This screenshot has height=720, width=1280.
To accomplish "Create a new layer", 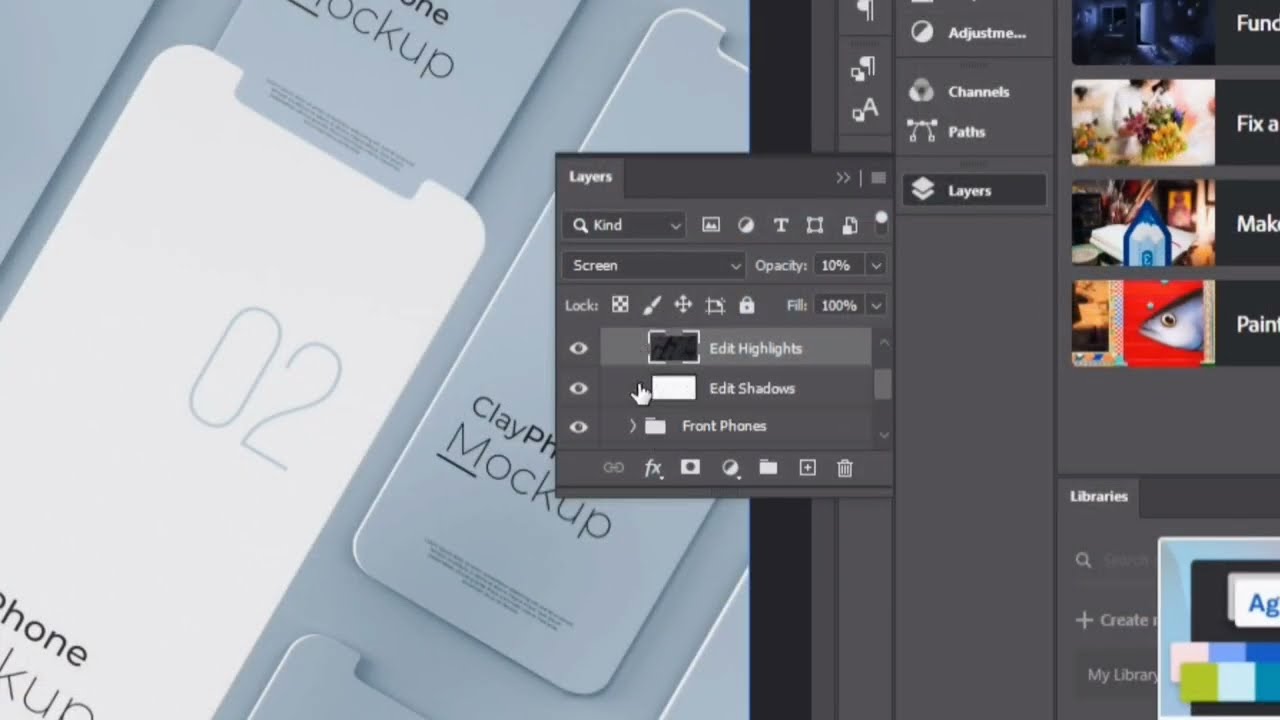I will click(x=807, y=467).
